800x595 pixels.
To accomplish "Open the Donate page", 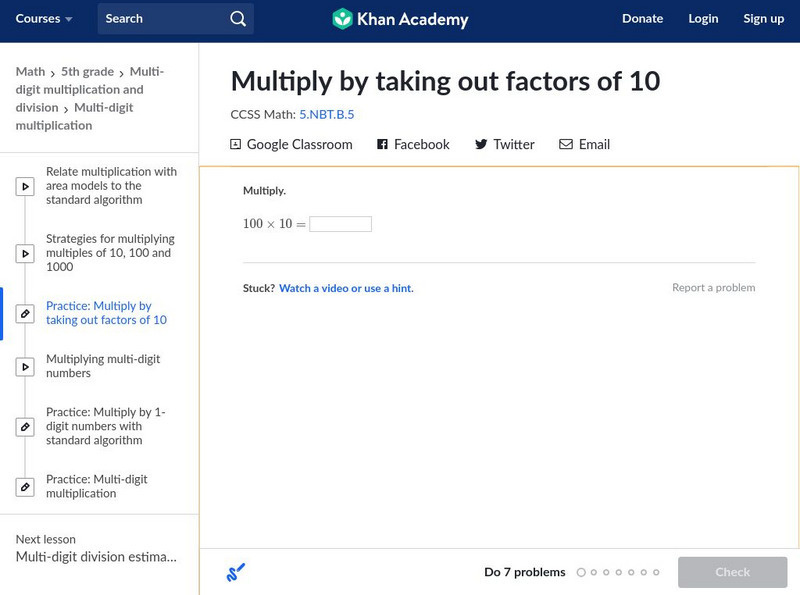I will [x=642, y=19].
